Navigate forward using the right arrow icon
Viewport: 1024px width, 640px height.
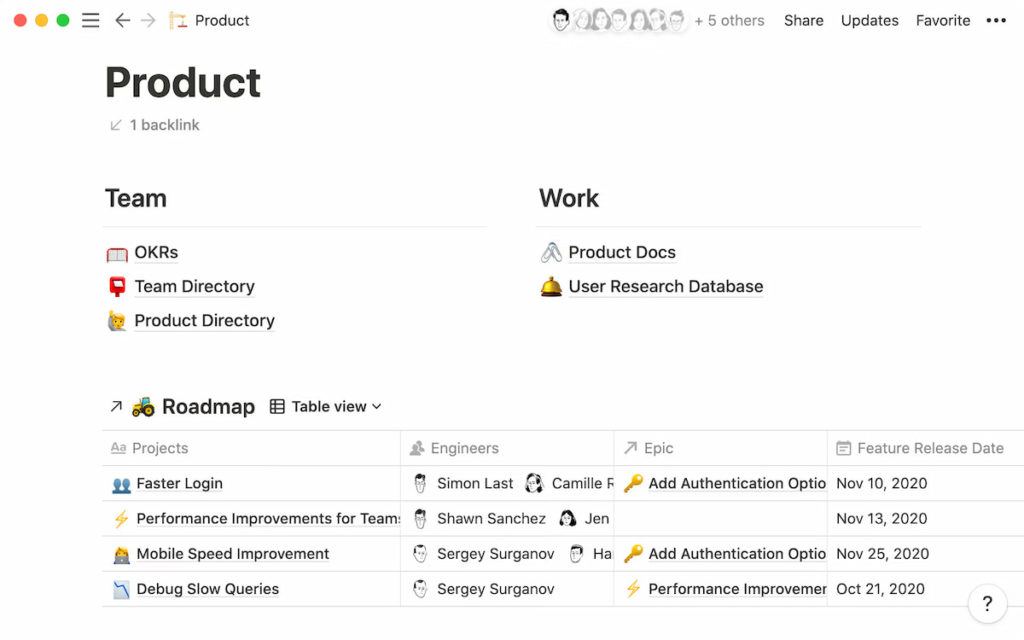click(x=146, y=20)
